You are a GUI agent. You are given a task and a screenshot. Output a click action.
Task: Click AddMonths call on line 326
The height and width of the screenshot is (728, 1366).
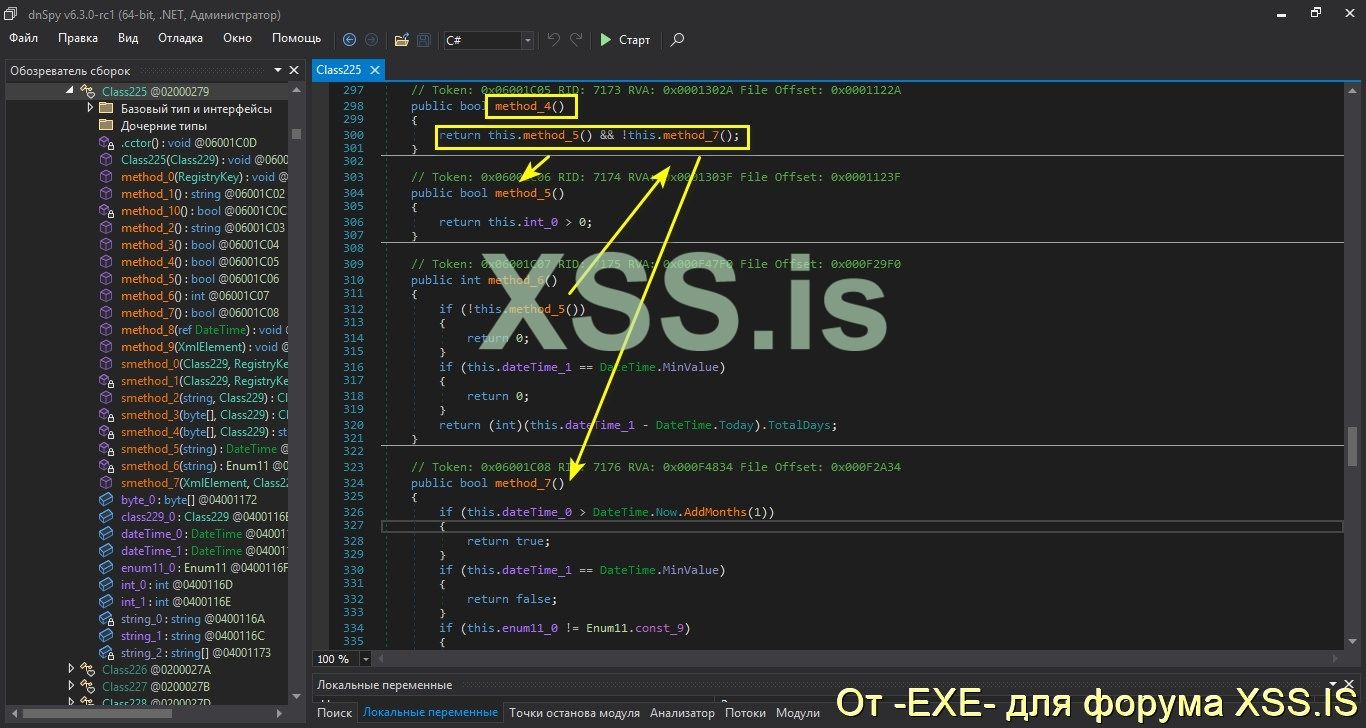(x=715, y=512)
